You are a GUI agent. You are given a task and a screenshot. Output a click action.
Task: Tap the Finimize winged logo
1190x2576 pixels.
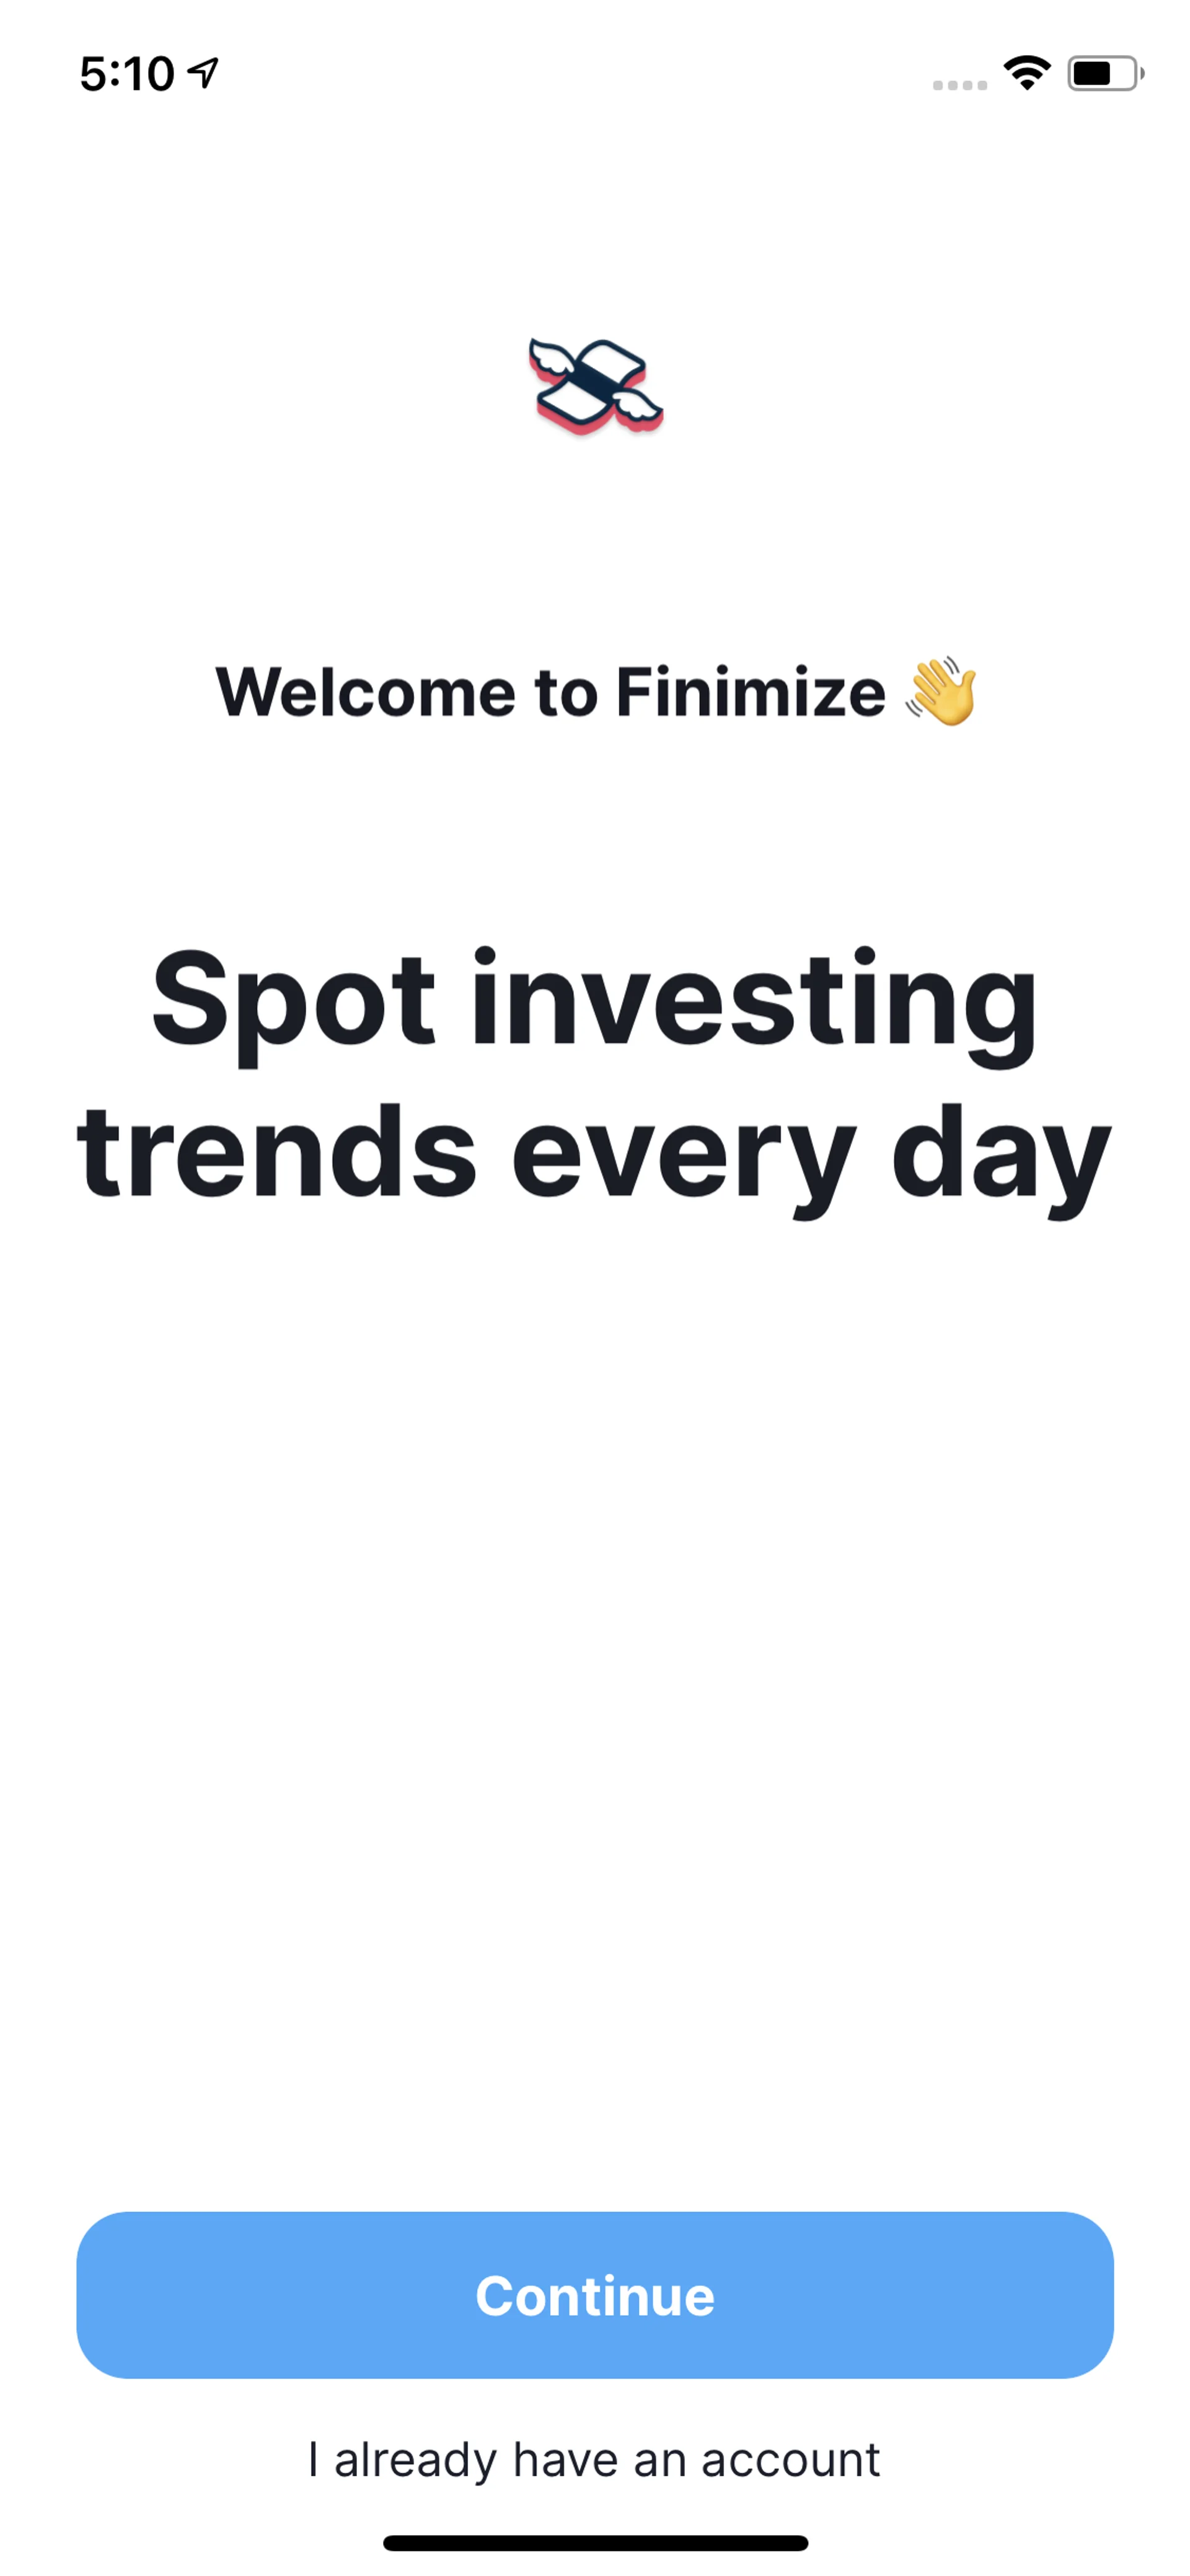click(x=595, y=386)
